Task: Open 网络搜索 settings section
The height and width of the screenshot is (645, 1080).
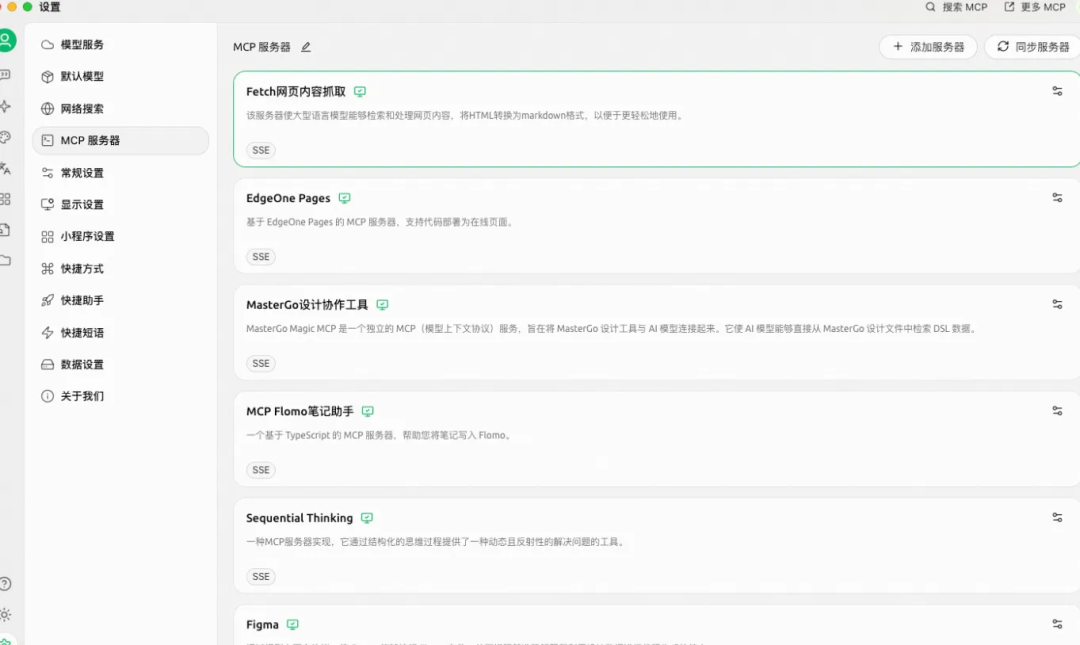Action: pyautogui.click(x=121, y=109)
